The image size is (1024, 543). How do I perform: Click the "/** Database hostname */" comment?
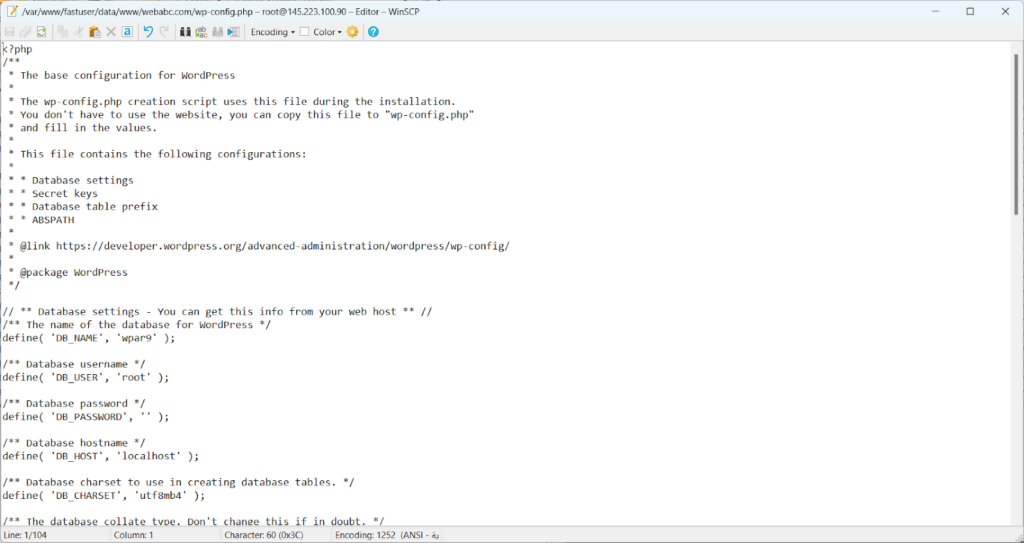74,442
